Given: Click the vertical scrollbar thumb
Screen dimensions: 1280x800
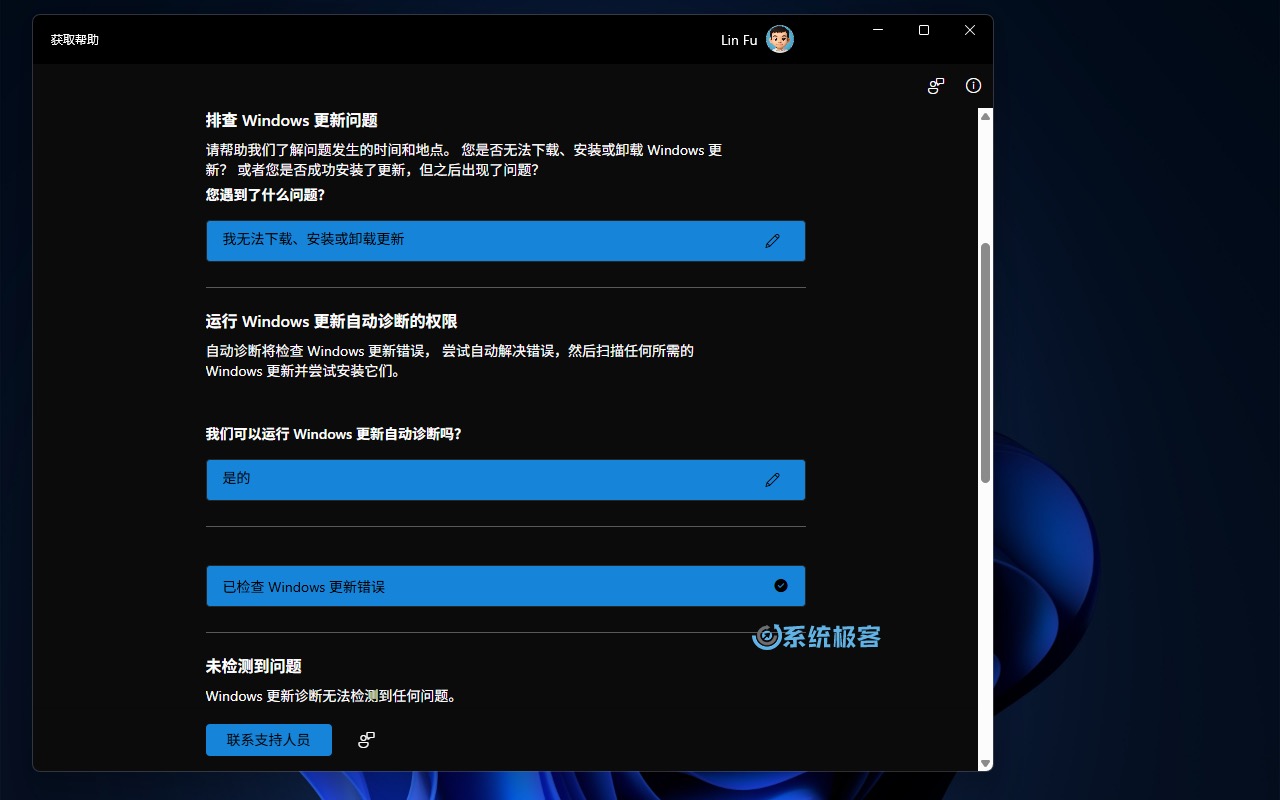Looking at the screenshot, I should coord(985,360).
